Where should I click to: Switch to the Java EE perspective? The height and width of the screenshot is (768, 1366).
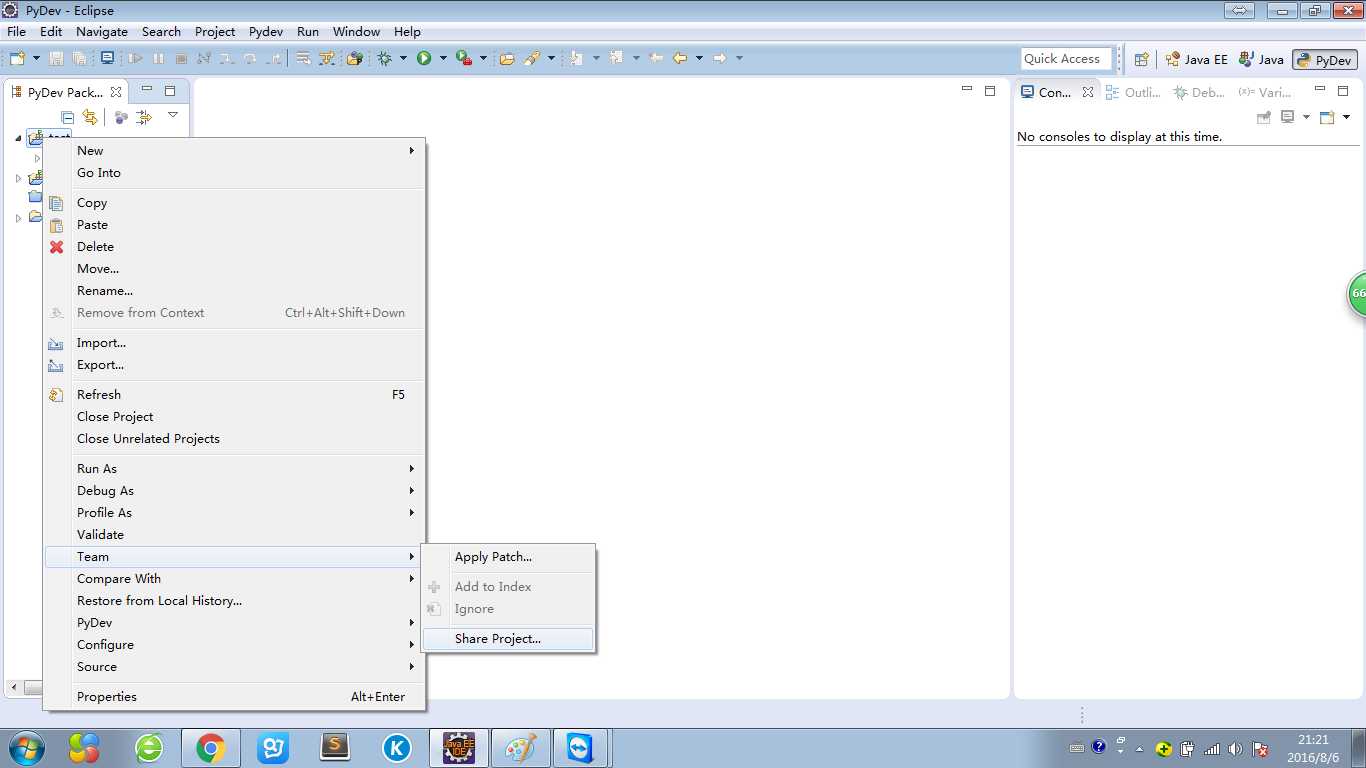pyautogui.click(x=1196, y=59)
